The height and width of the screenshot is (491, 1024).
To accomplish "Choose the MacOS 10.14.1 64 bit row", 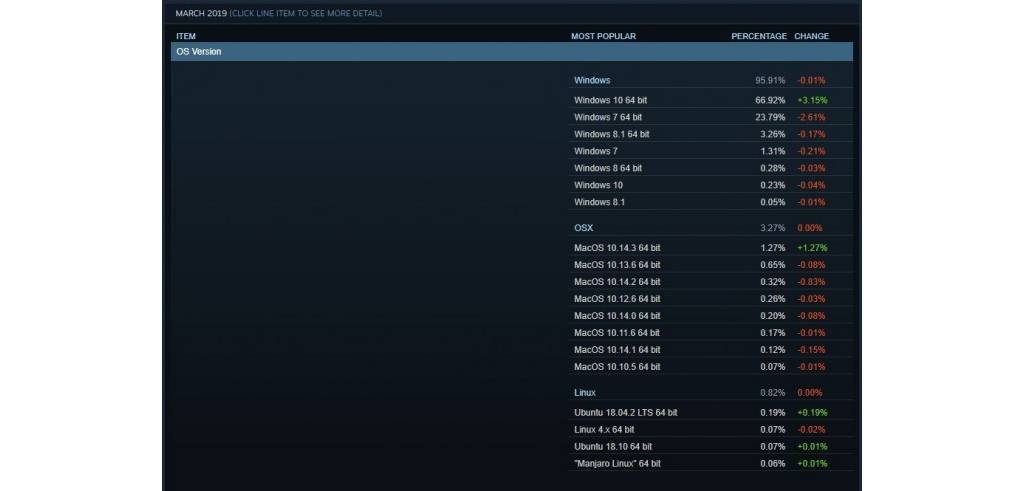I will 710,349.
